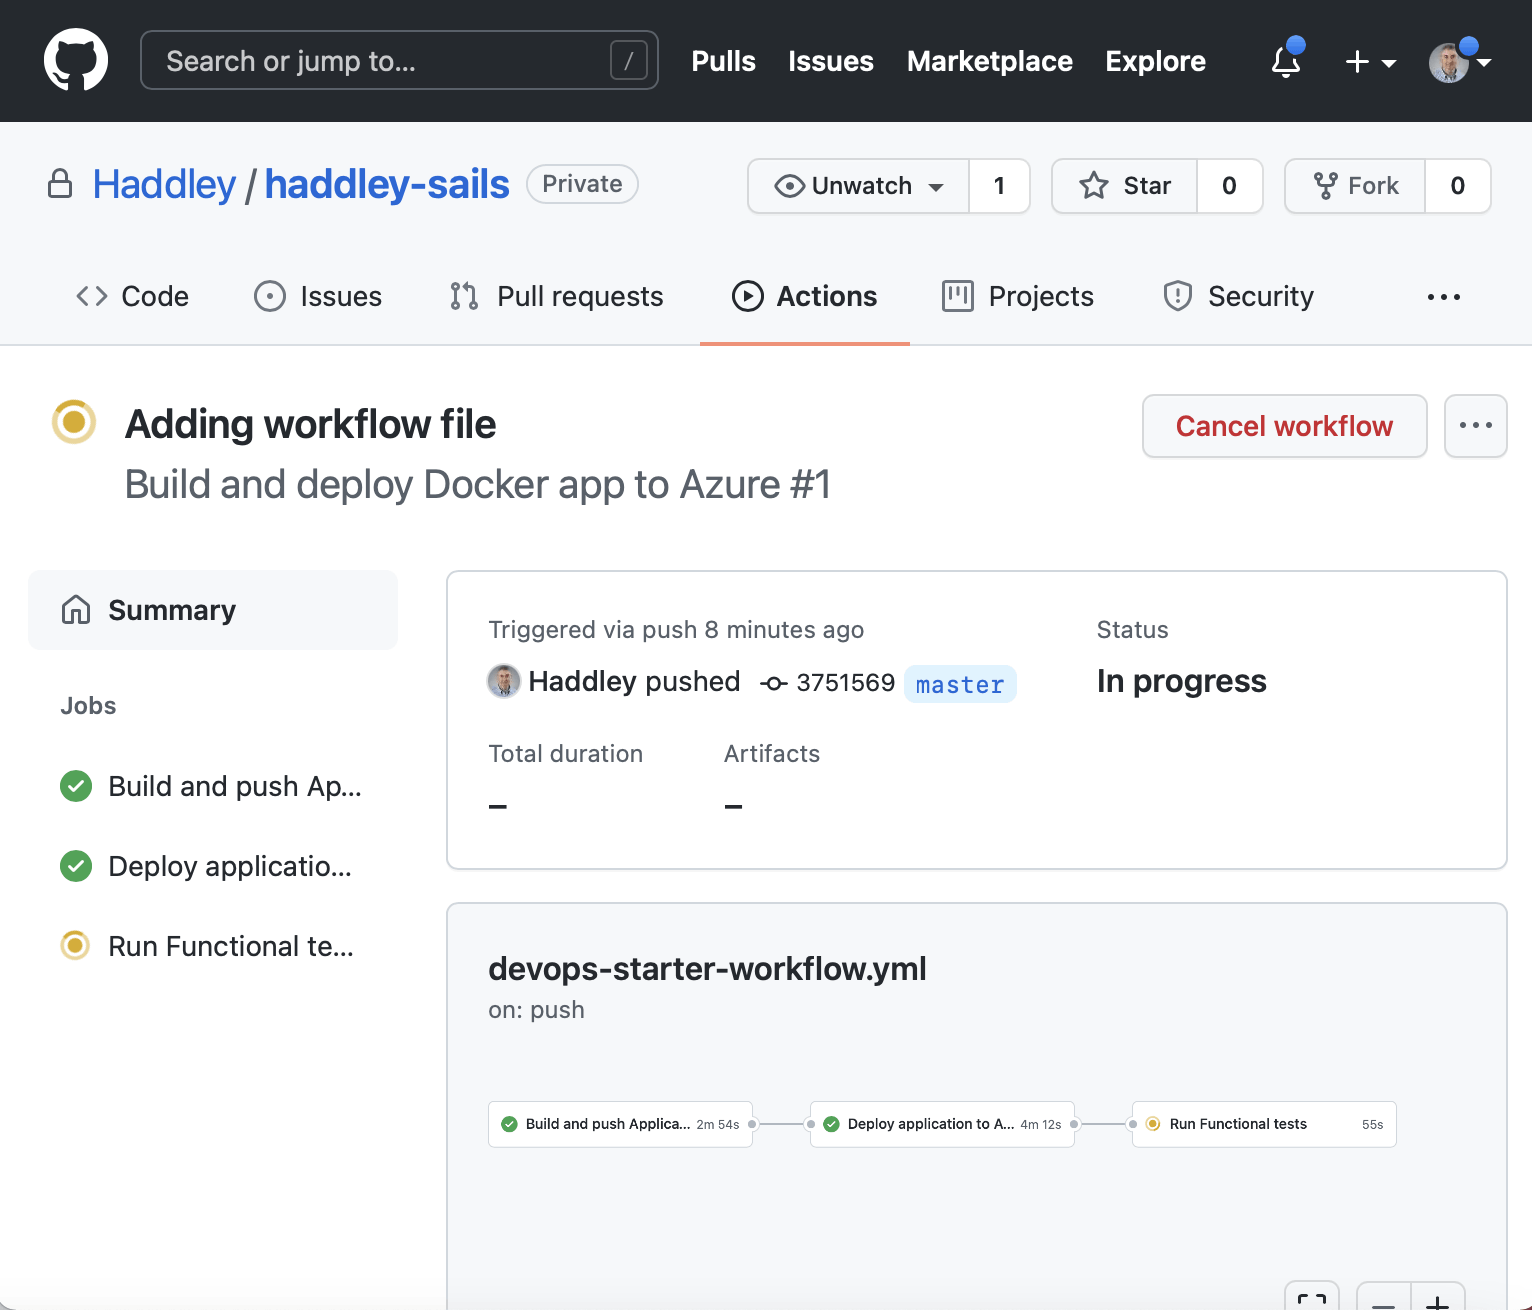1532x1310 pixels.
Task: Open the master branch label
Action: click(x=959, y=684)
